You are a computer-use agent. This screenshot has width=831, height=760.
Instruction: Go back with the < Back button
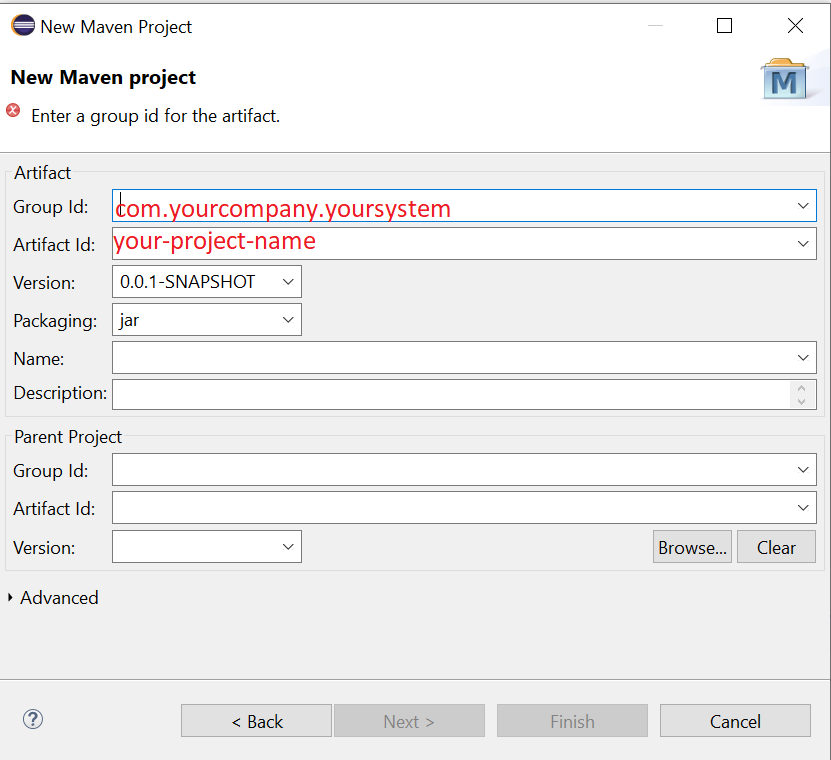point(257,721)
